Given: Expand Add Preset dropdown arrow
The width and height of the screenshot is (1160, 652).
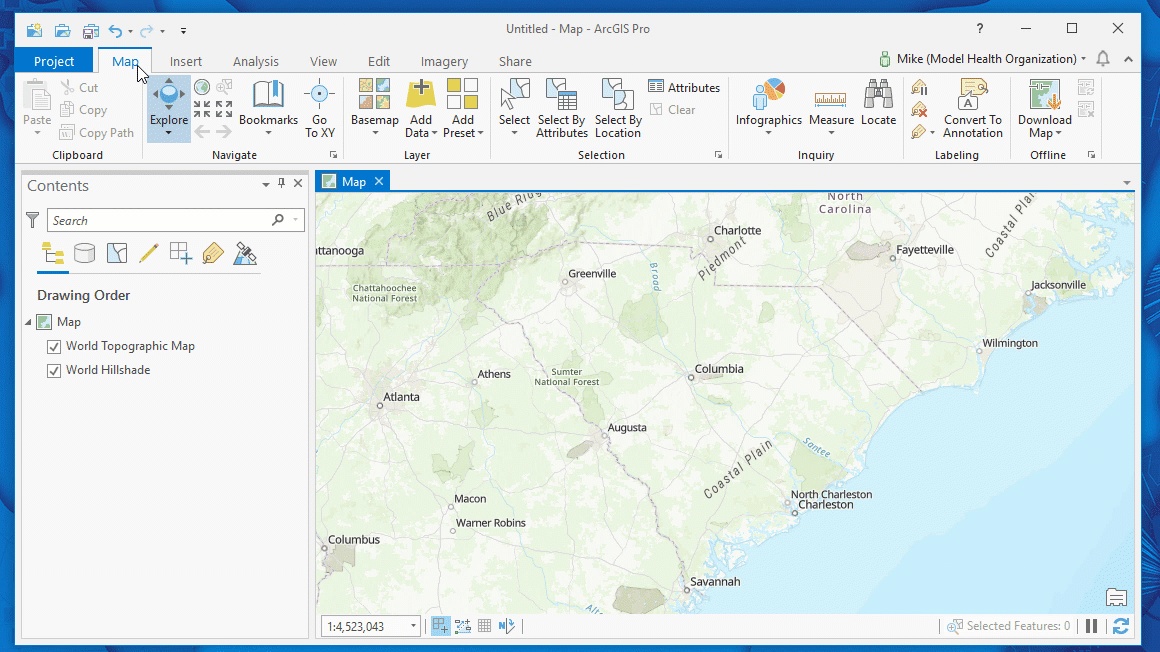Looking at the screenshot, I should 480,134.
